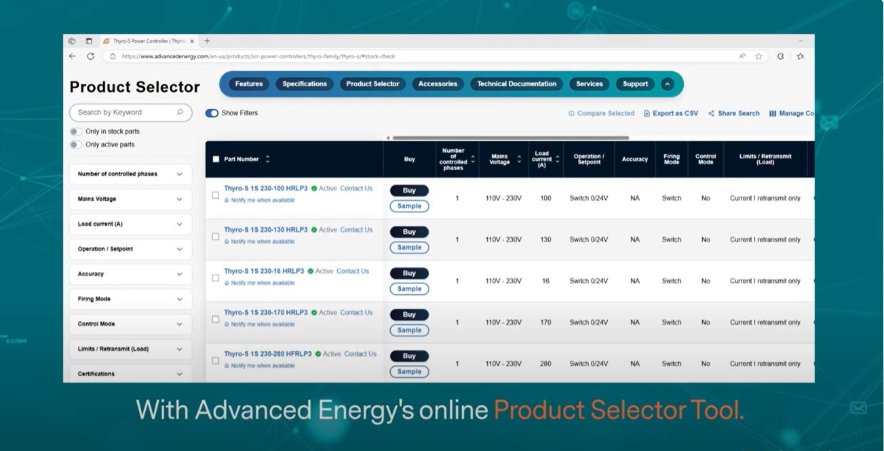Screen dimensions: 884x451
Task: Open a new browser tab with plus icon
Action: click(207, 41)
